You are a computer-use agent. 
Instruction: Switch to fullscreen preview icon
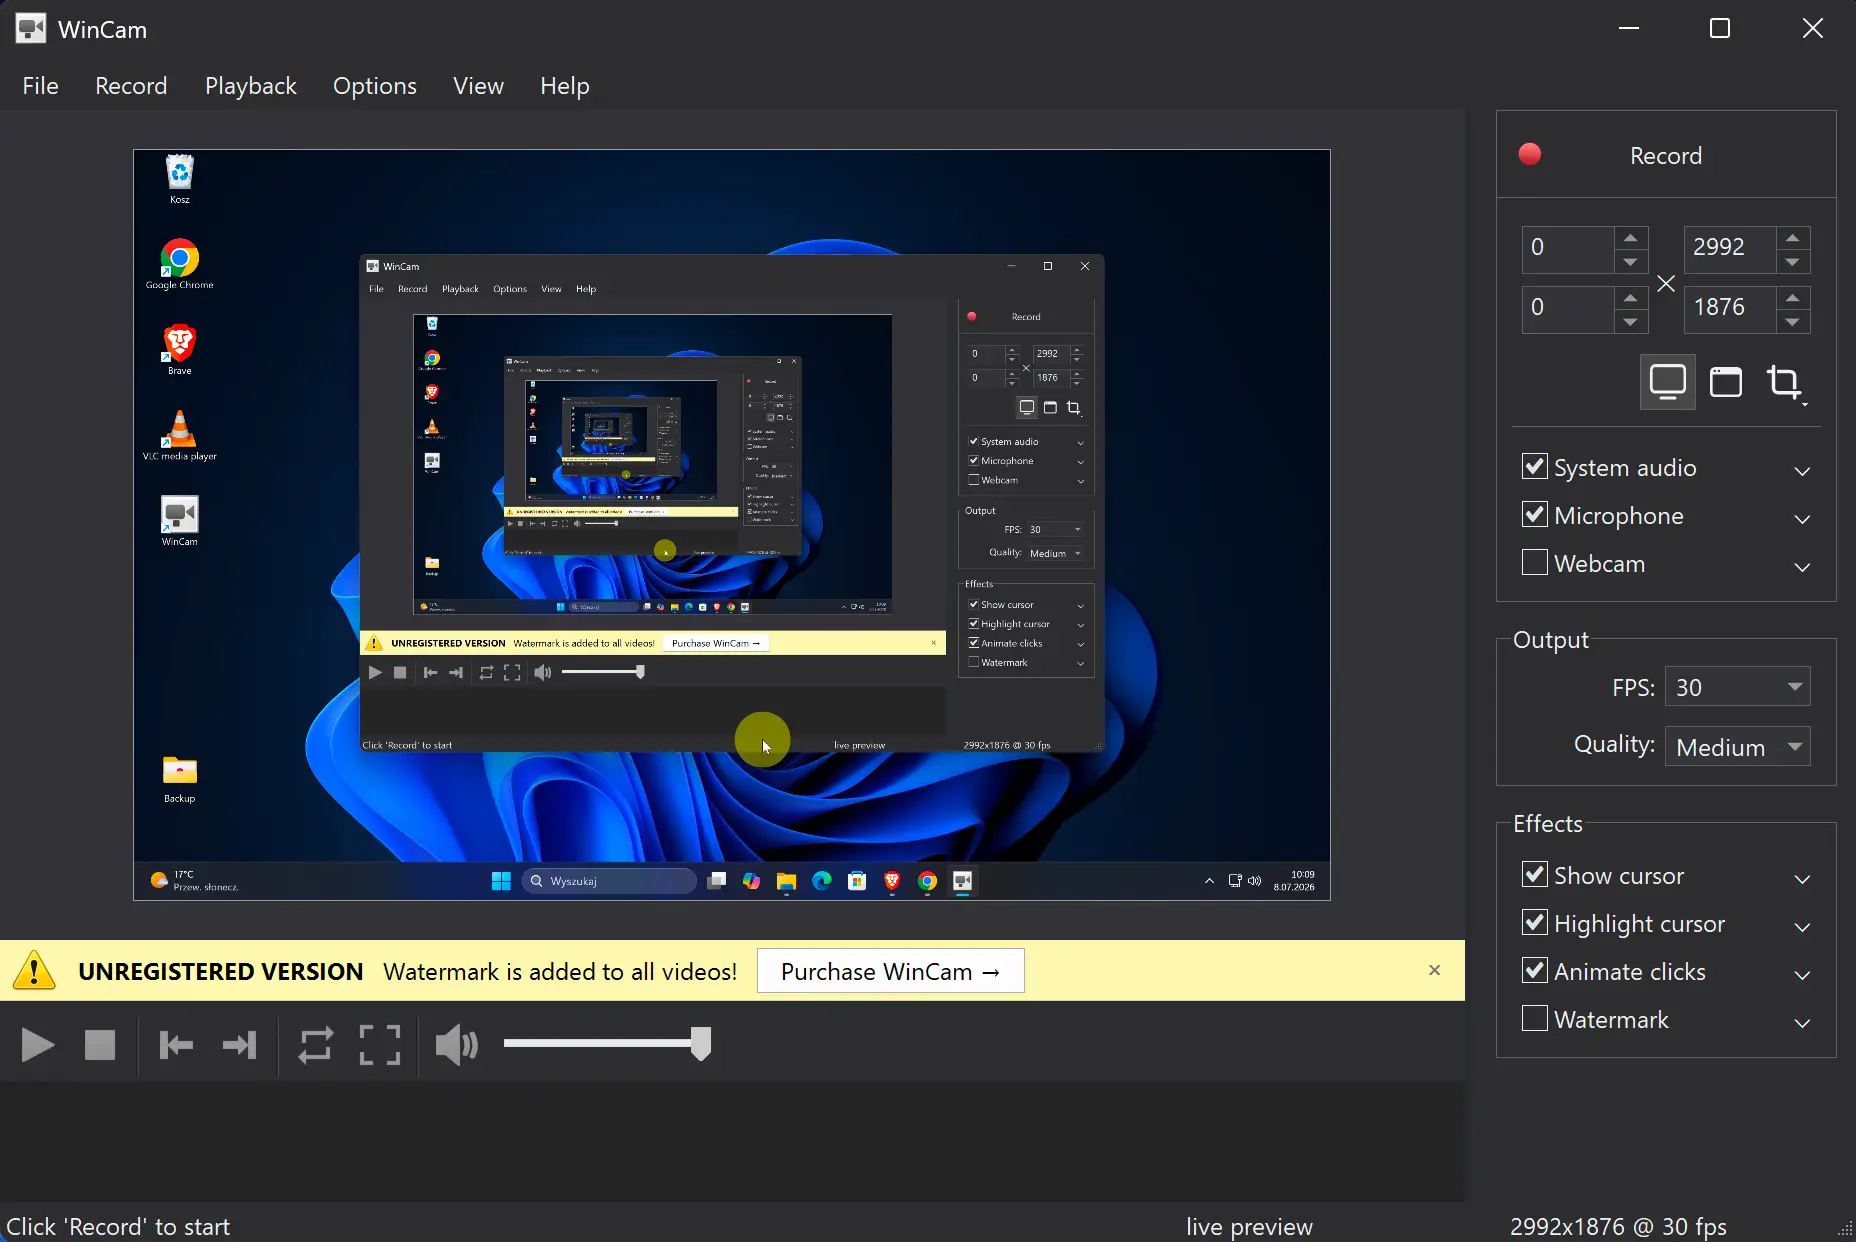click(x=380, y=1045)
